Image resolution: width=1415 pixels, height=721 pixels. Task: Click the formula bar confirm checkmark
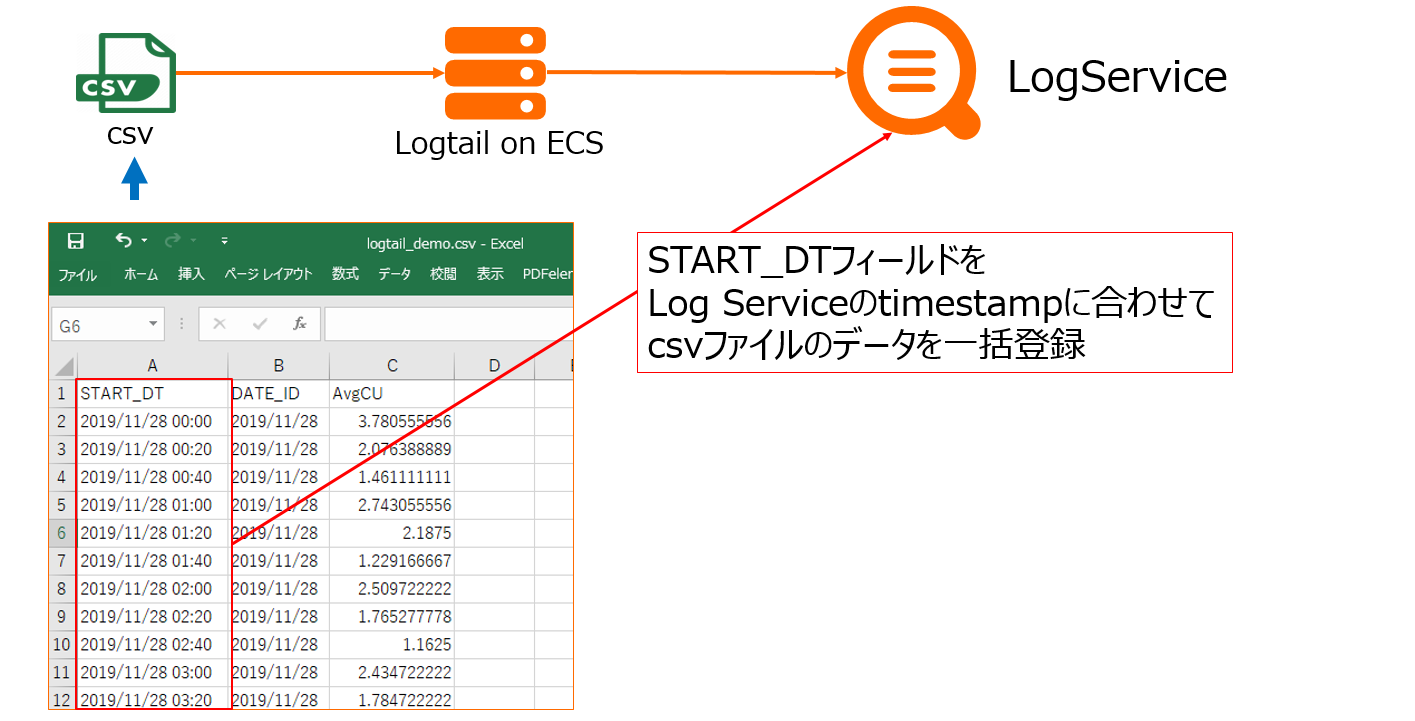click(x=260, y=324)
